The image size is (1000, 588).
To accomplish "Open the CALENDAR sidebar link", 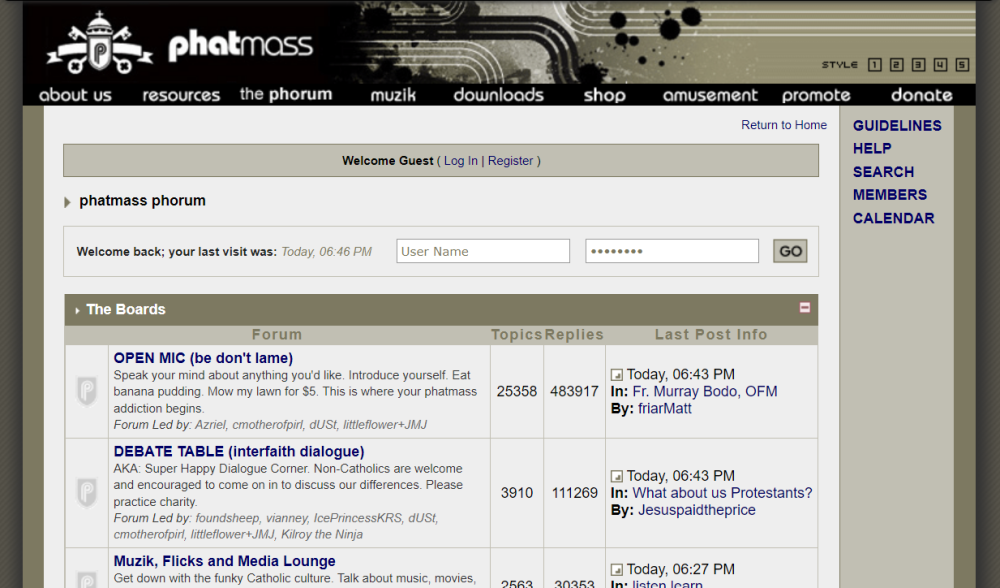I will tap(893, 218).
